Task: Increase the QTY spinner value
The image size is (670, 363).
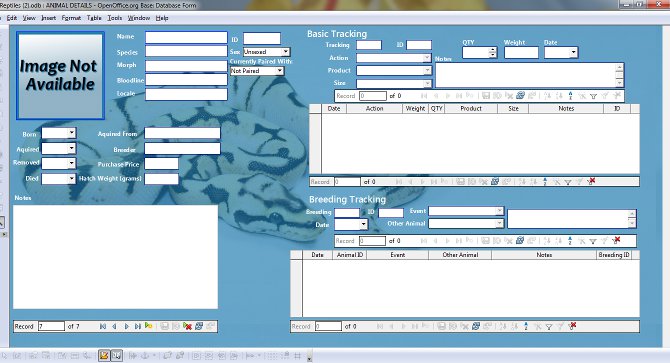Action: coord(493,50)
